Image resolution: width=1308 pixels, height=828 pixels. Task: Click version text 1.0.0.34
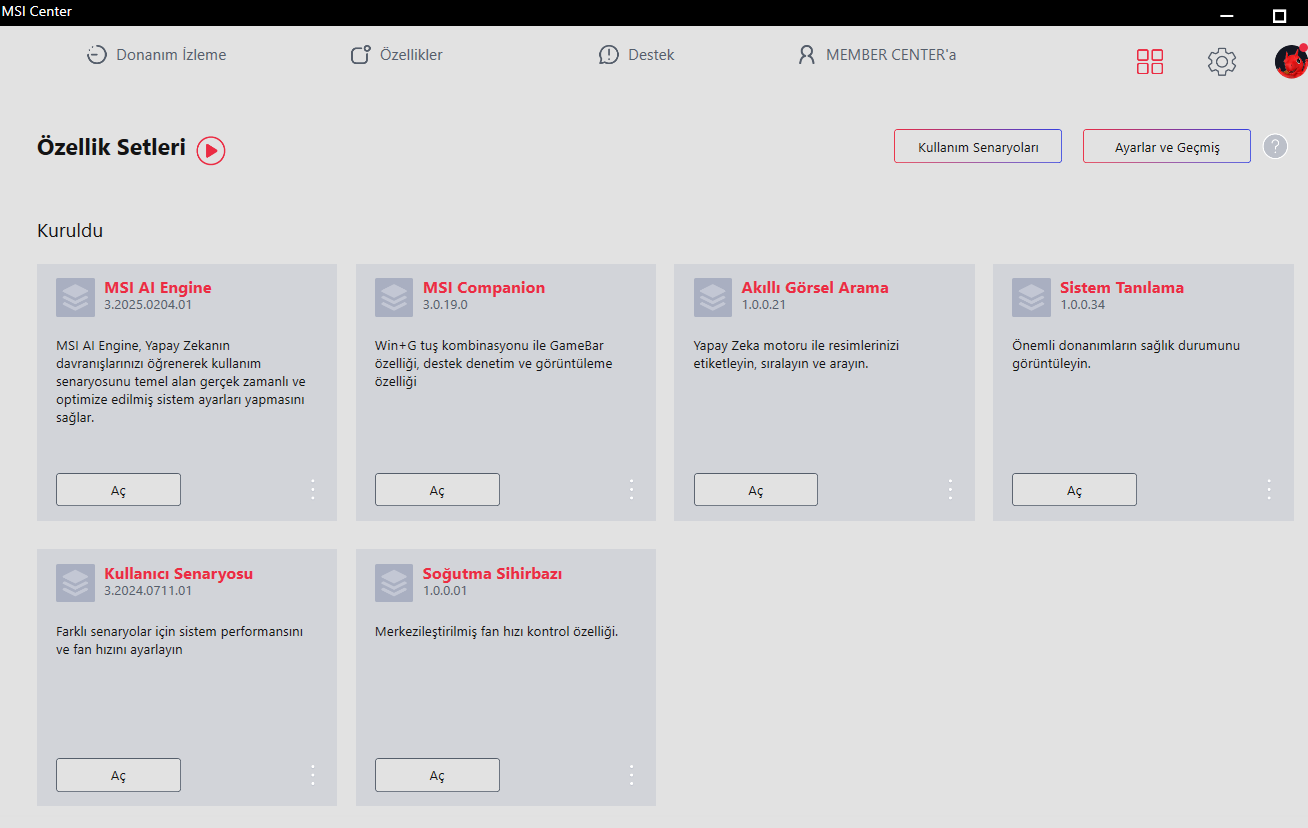coord(1083,305)
